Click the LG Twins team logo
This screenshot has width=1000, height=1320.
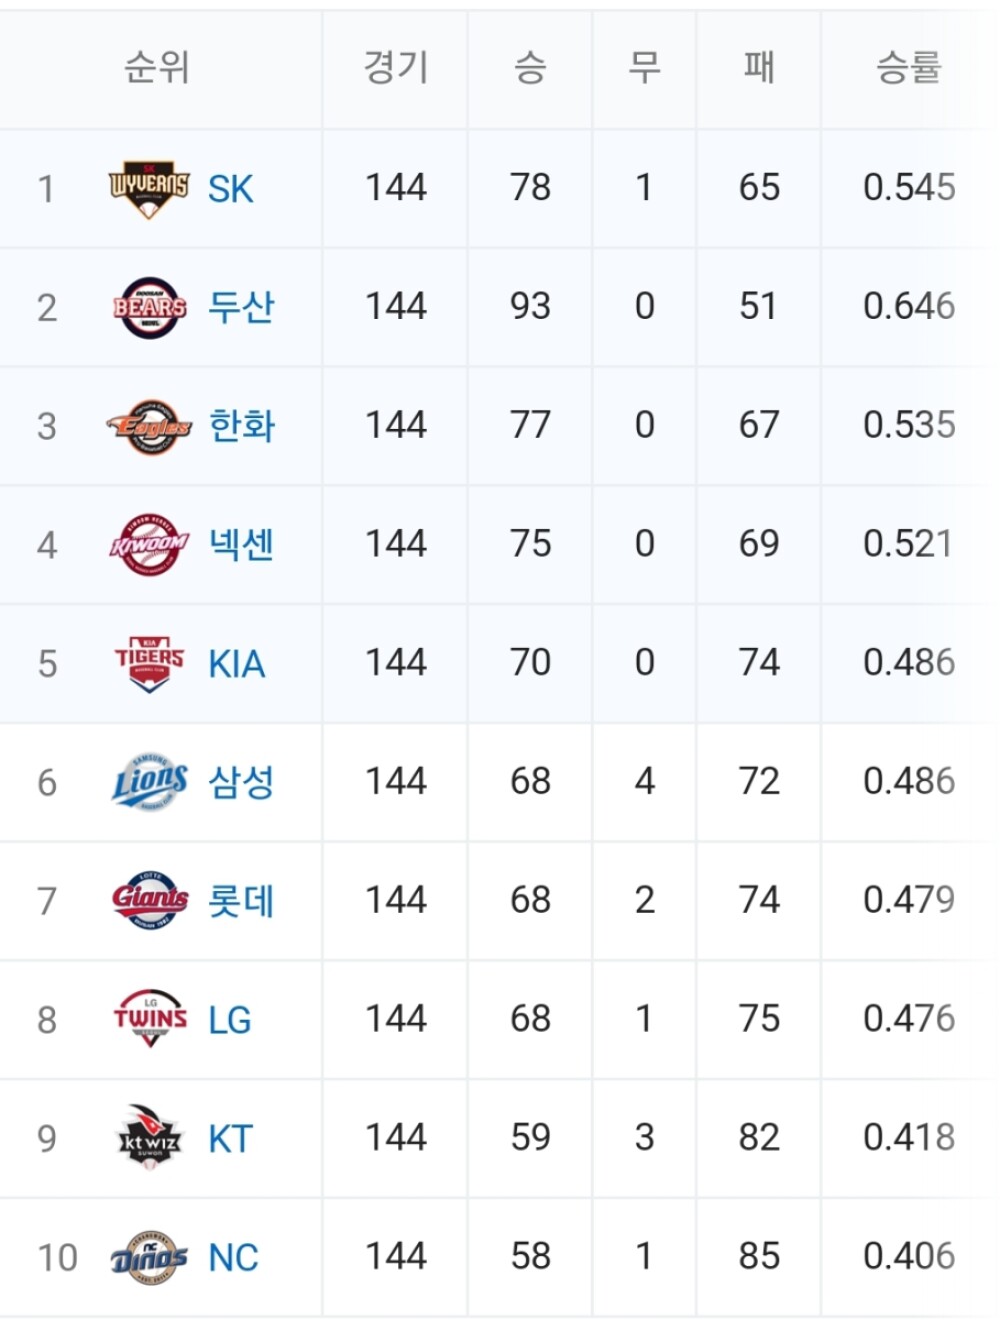(149, 1019)
